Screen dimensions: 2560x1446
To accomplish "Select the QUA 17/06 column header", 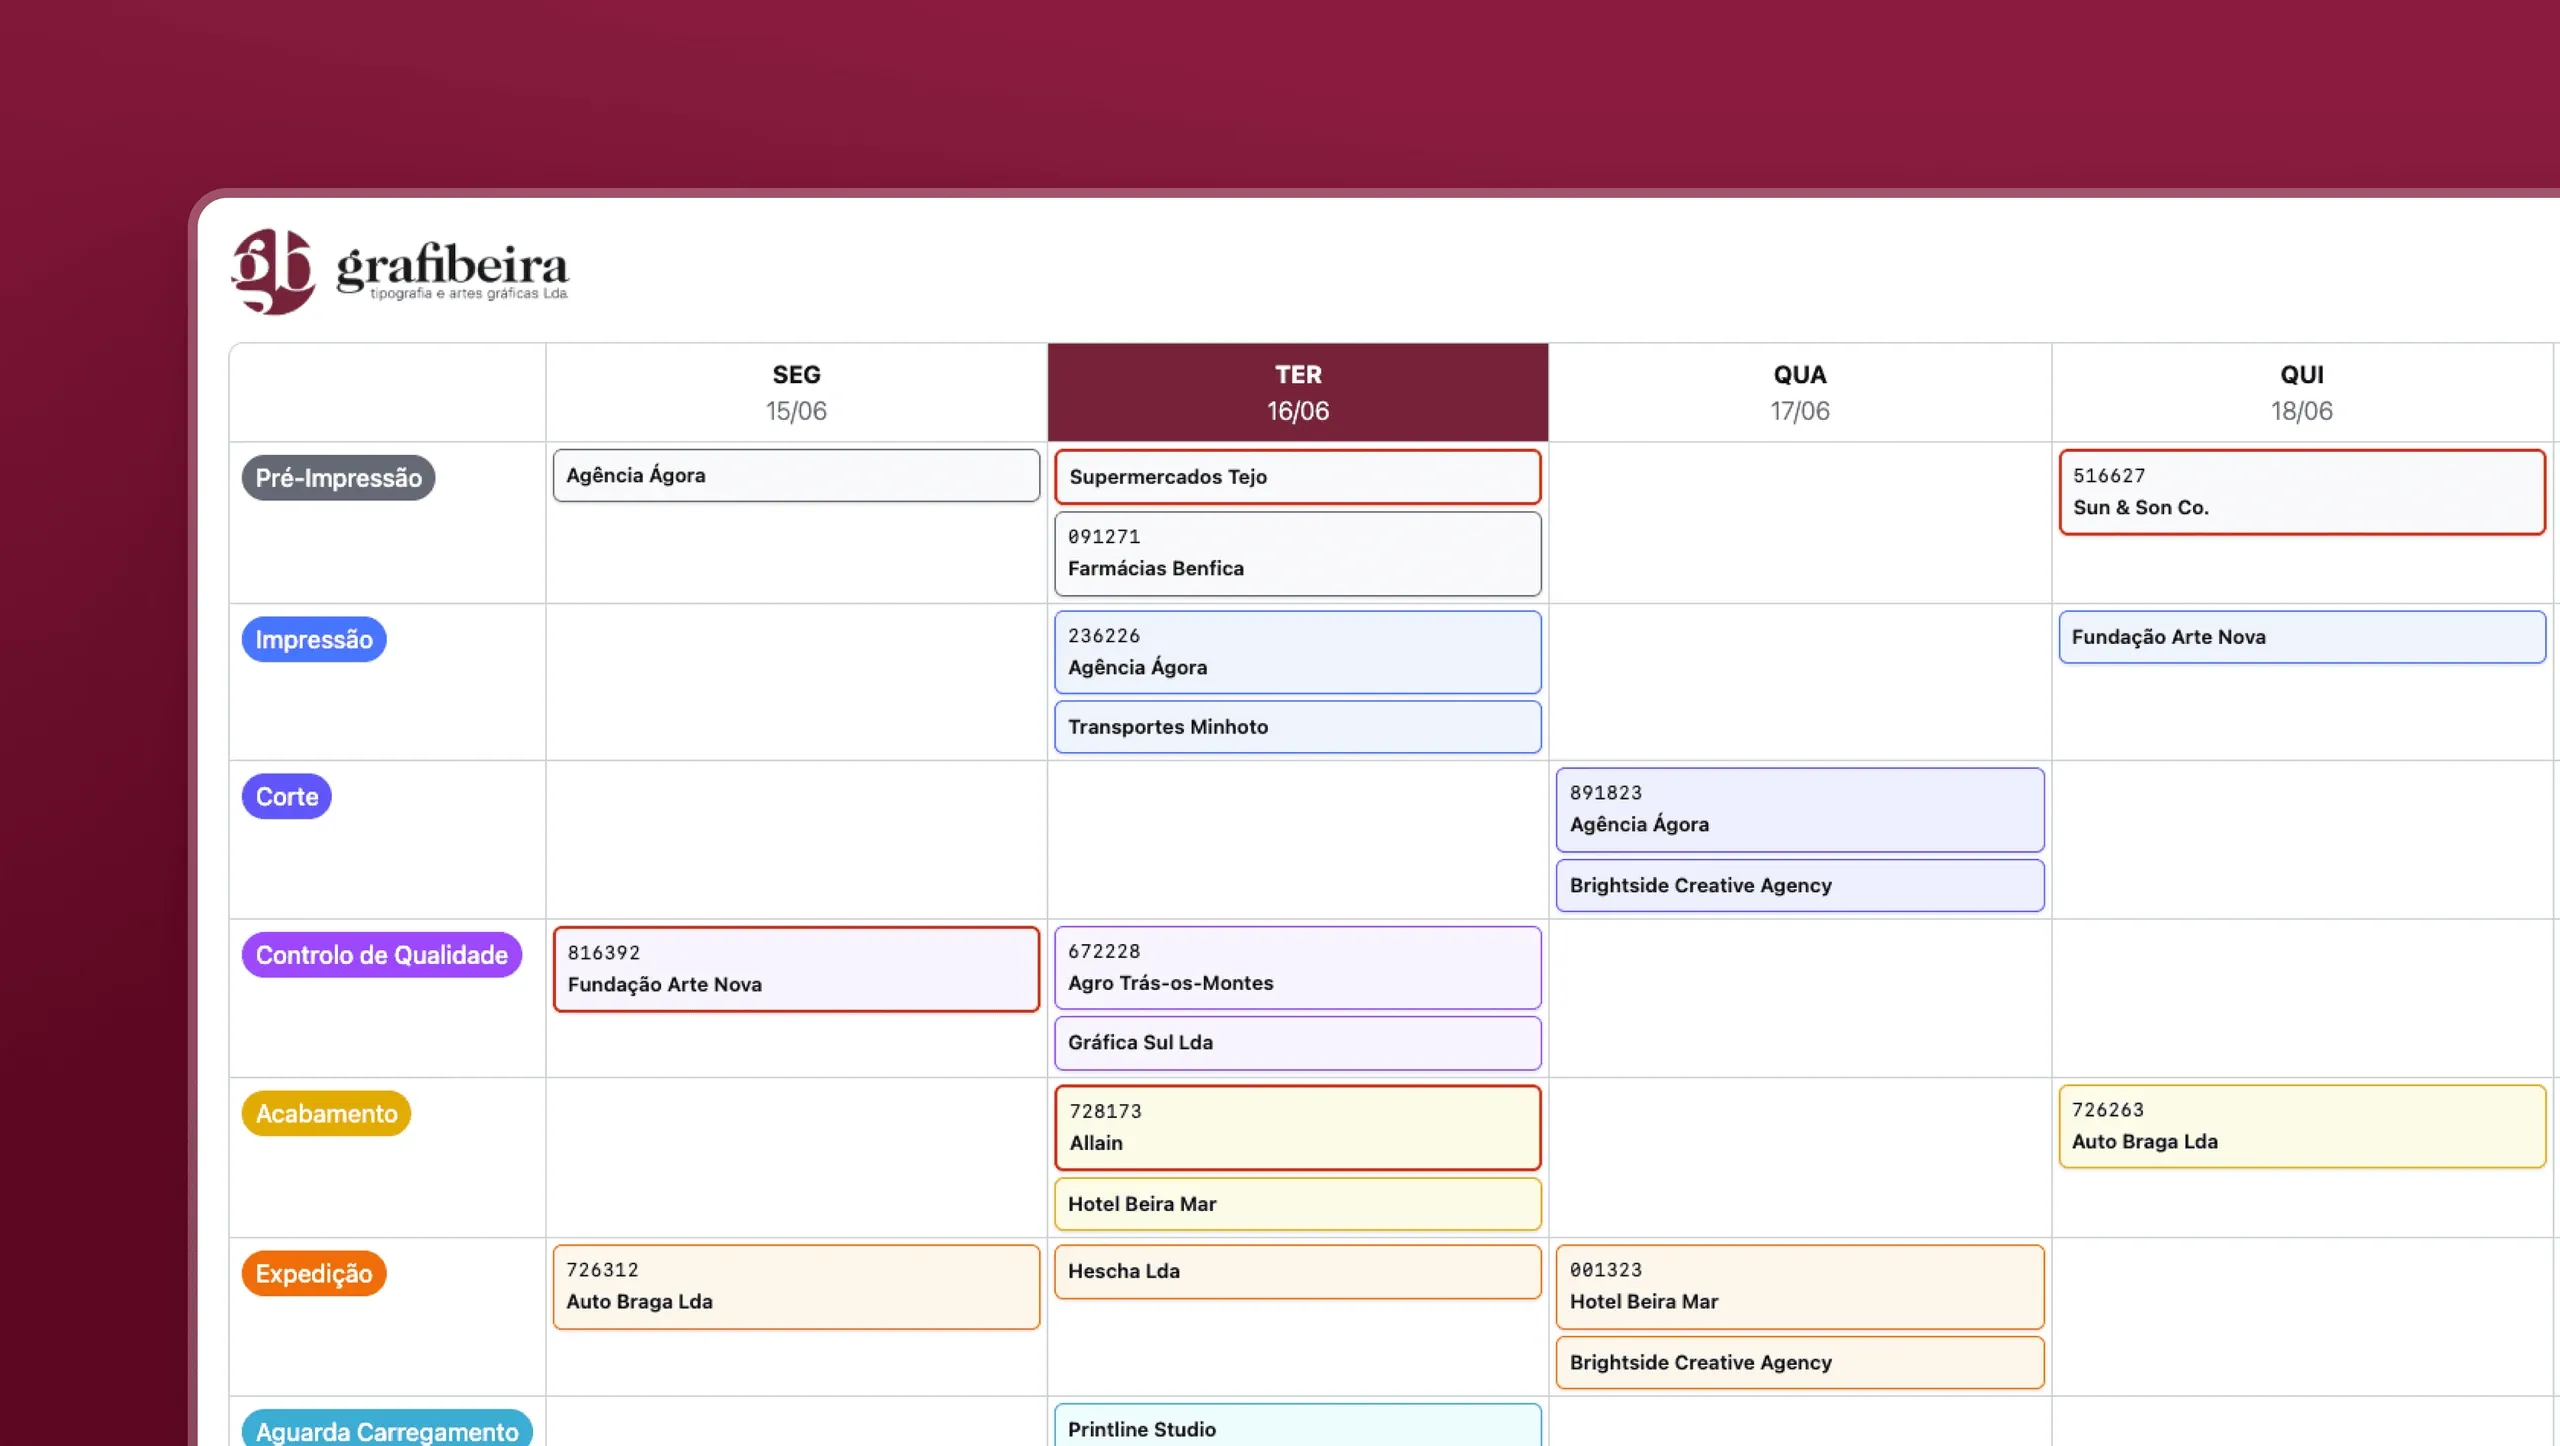I will [1800, 392].
